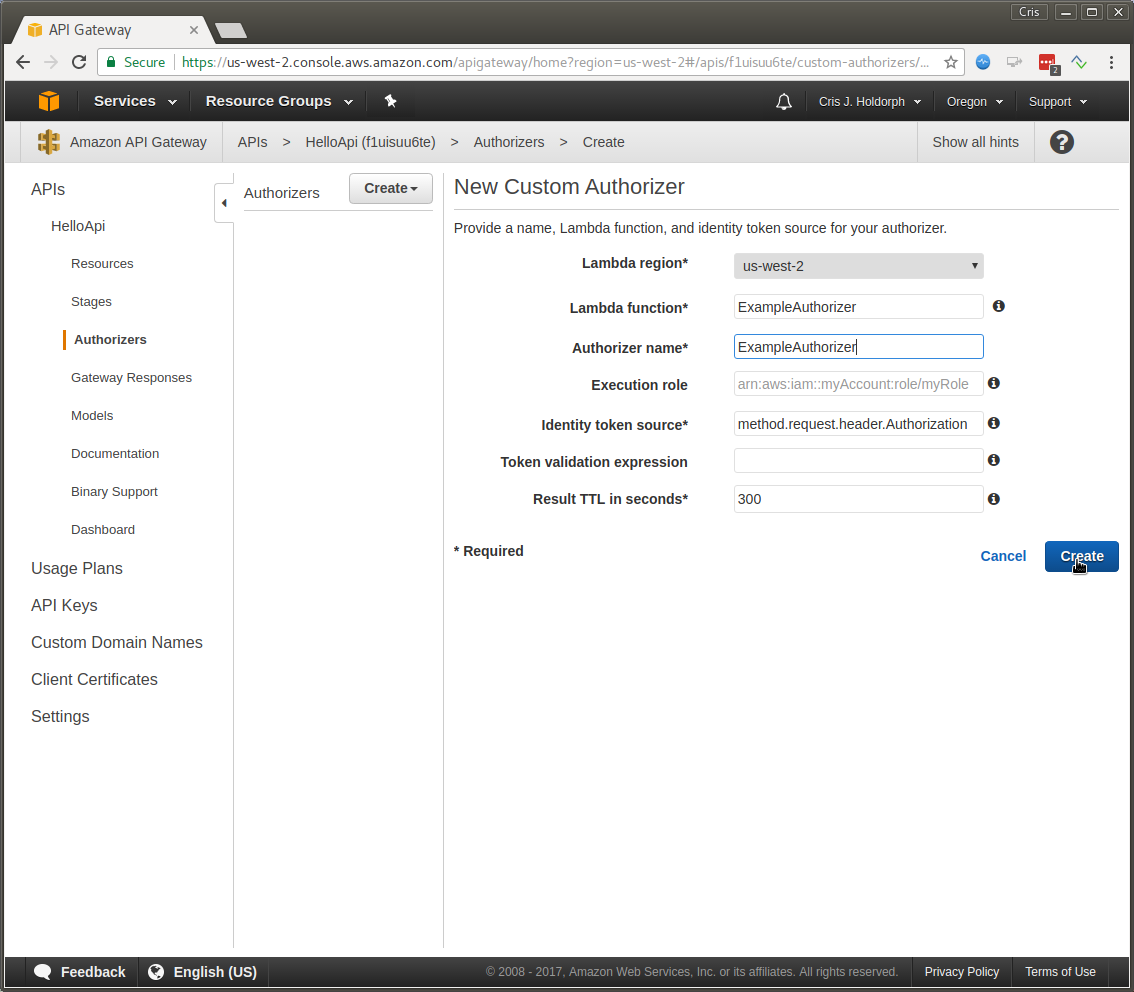Click the Secure padlock site info
Viewport: 1134px width, 992px height.
(135, 62)
